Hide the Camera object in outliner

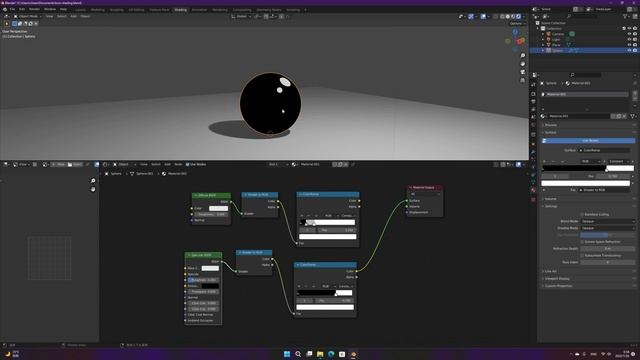point(629,34)
